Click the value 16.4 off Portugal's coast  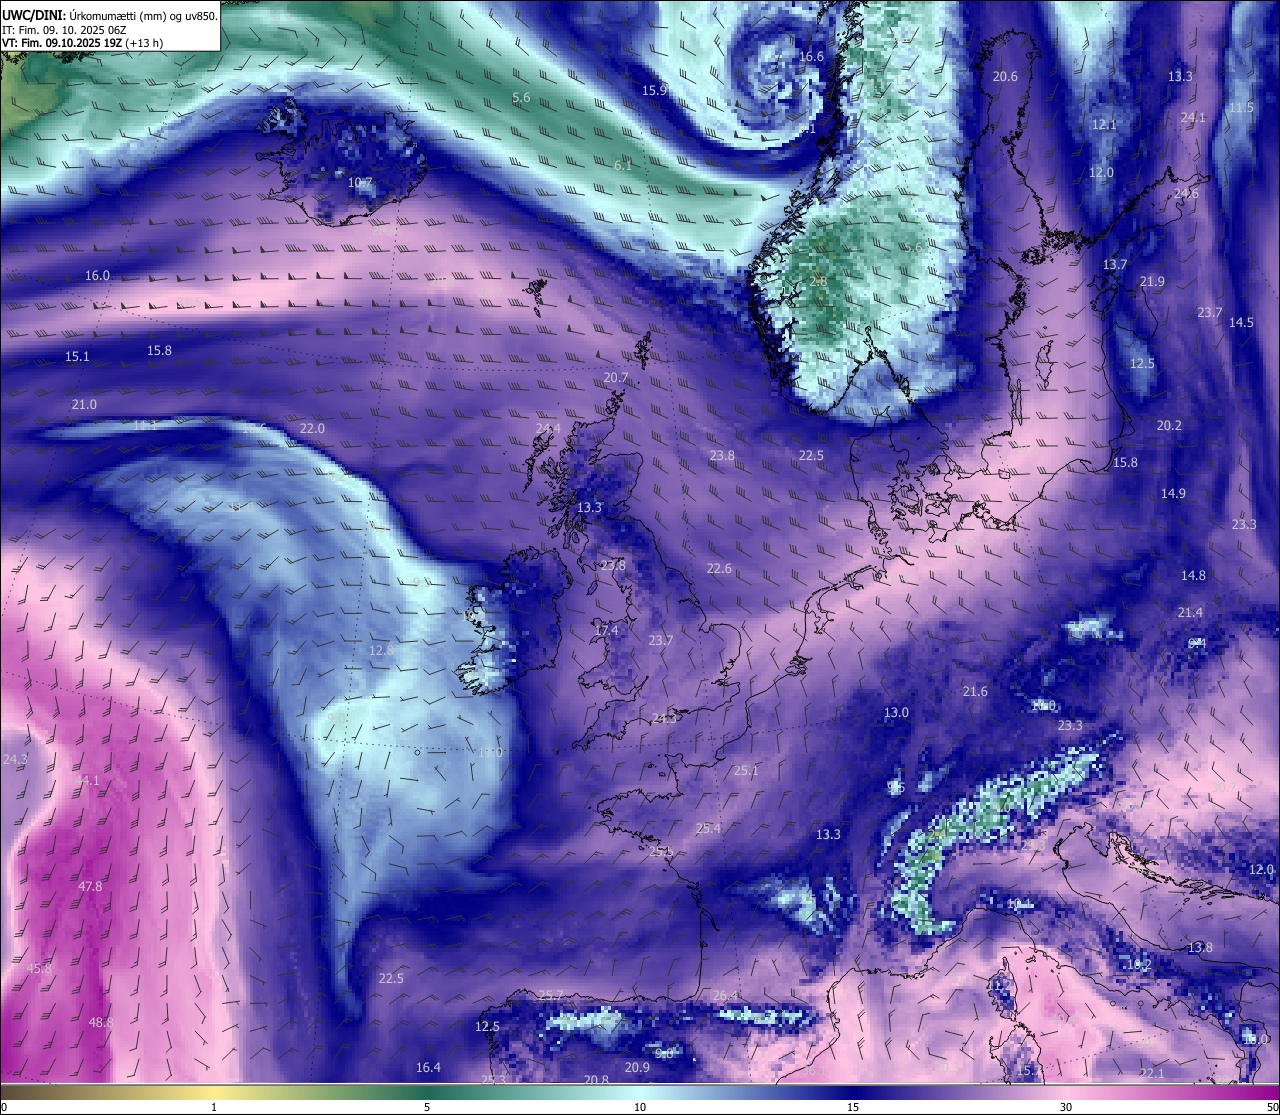pyautogui.click(x=428, y=1068)
